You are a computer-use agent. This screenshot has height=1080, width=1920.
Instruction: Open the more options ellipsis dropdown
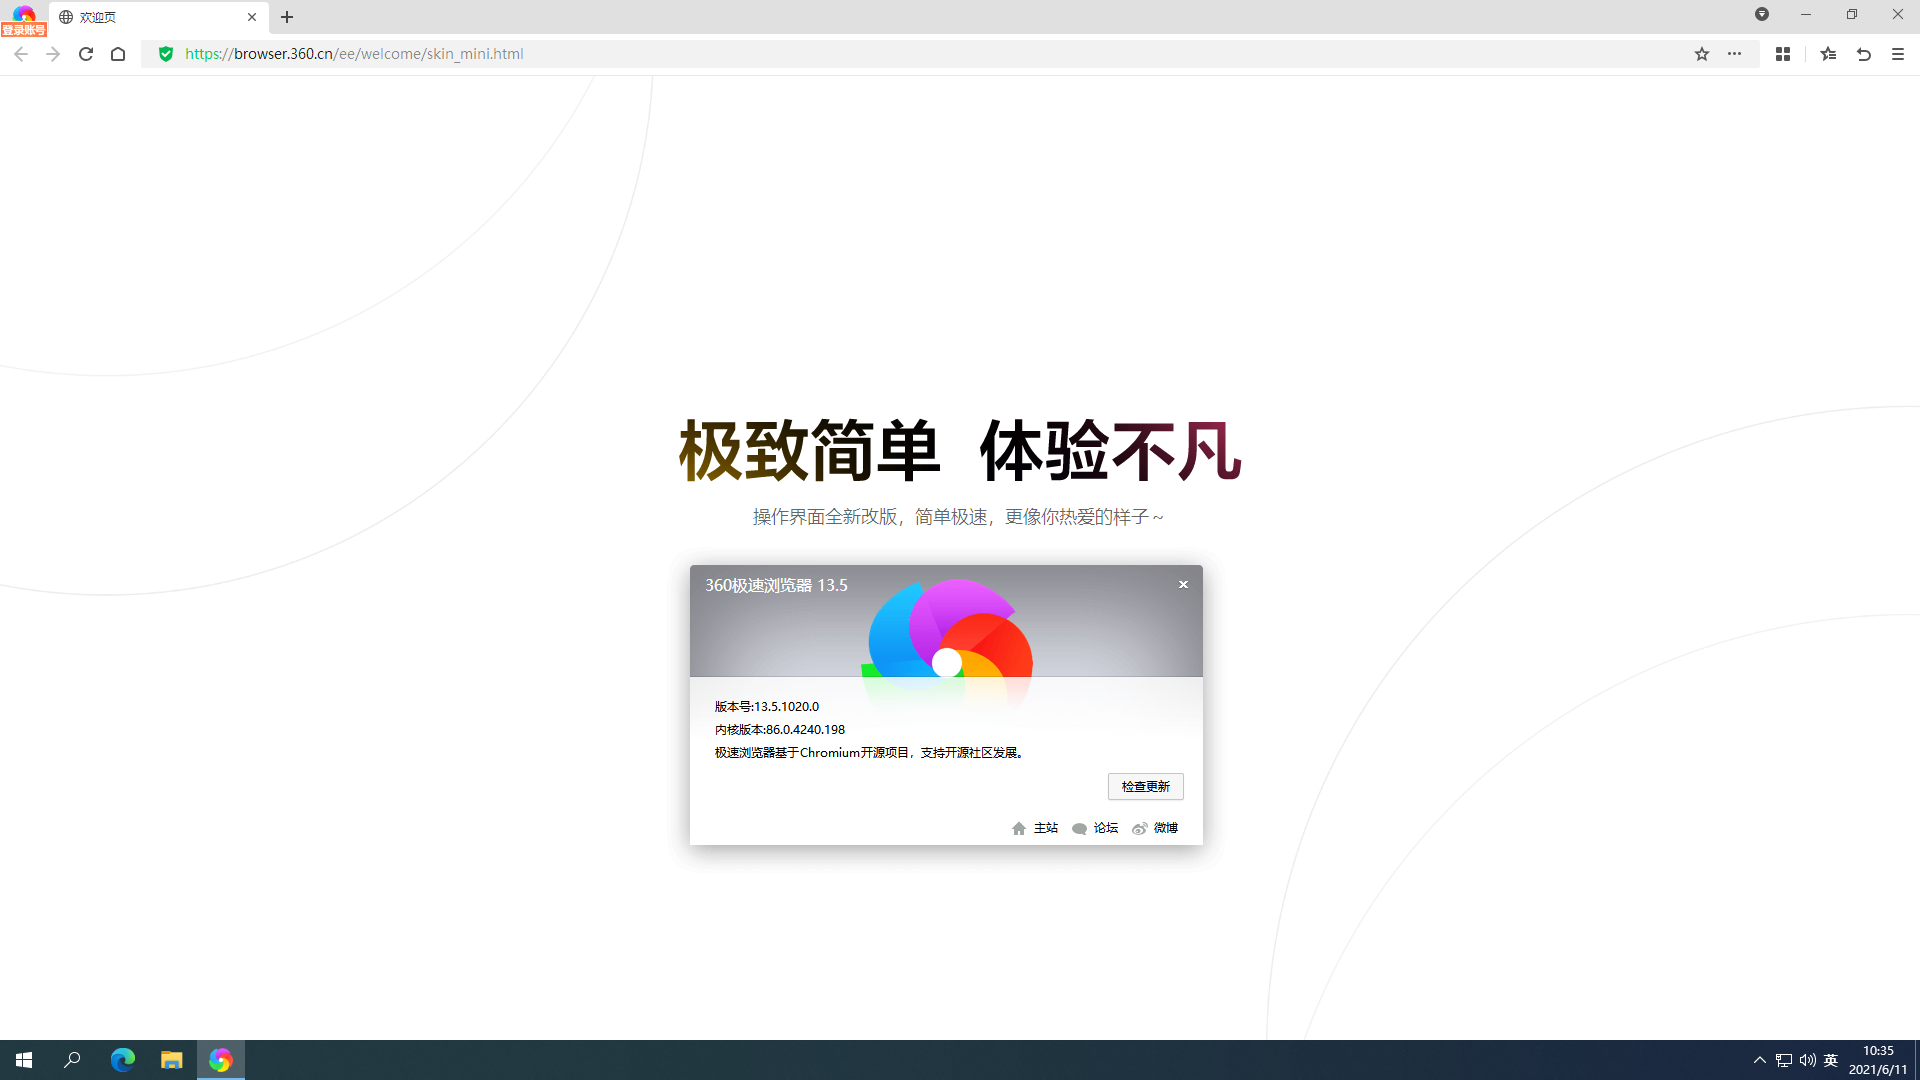(1736, 54)
